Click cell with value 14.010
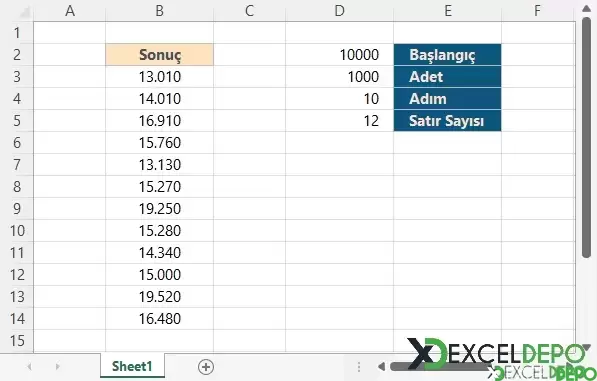Viewport: 597px width, 381px height. (160, 99)
